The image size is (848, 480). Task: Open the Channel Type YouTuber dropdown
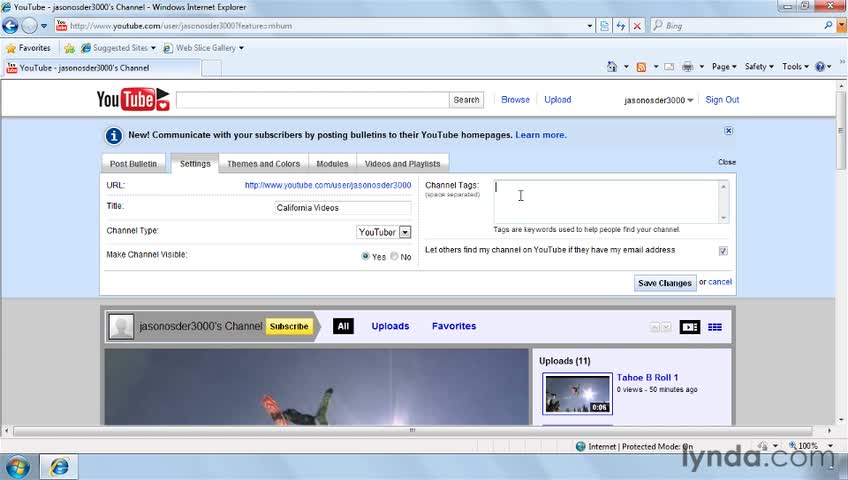384,232
